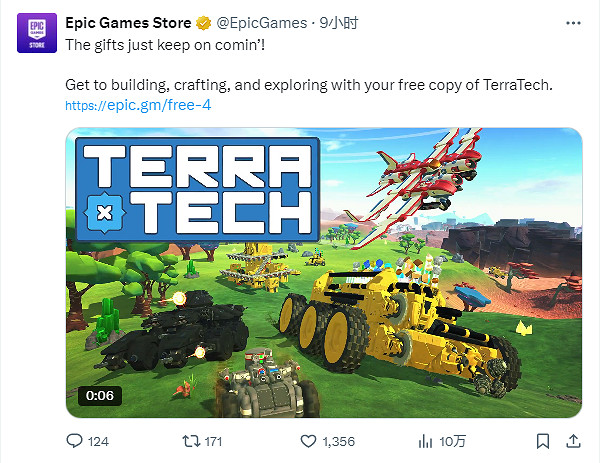
Task: Click the share upload arrow icon
Action: [x=573, y=441]
